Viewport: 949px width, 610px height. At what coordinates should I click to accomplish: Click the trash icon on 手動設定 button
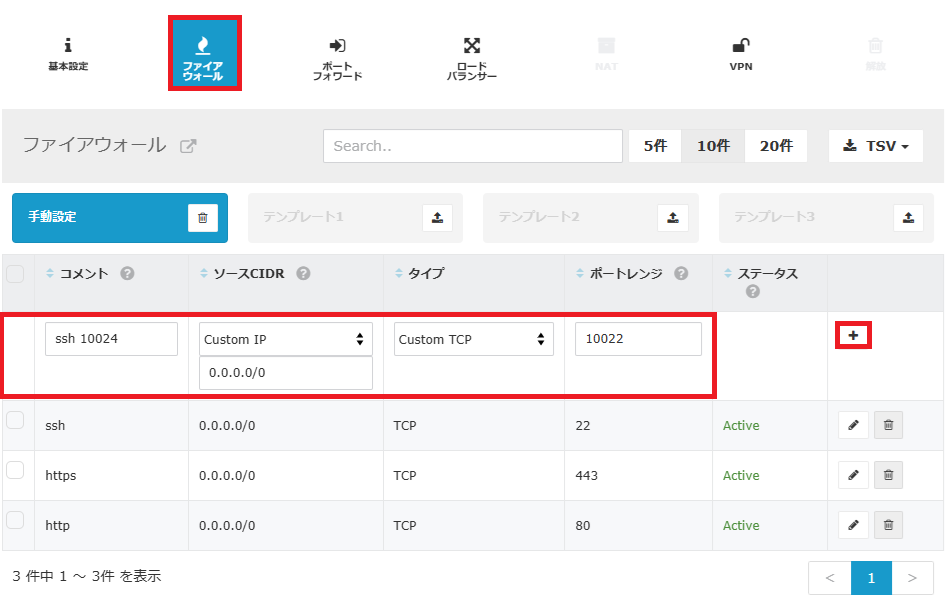tap(202, 217)
